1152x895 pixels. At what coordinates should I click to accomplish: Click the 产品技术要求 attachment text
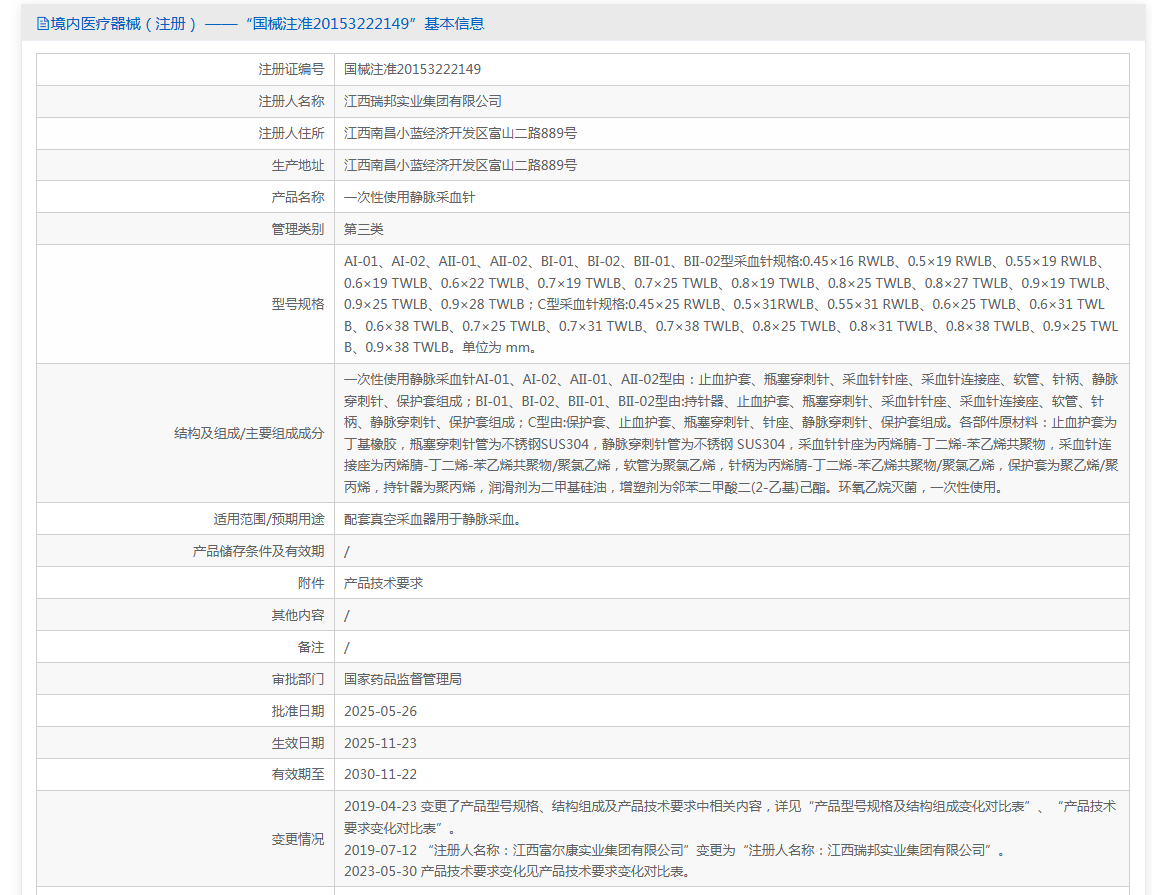[384, 583]
